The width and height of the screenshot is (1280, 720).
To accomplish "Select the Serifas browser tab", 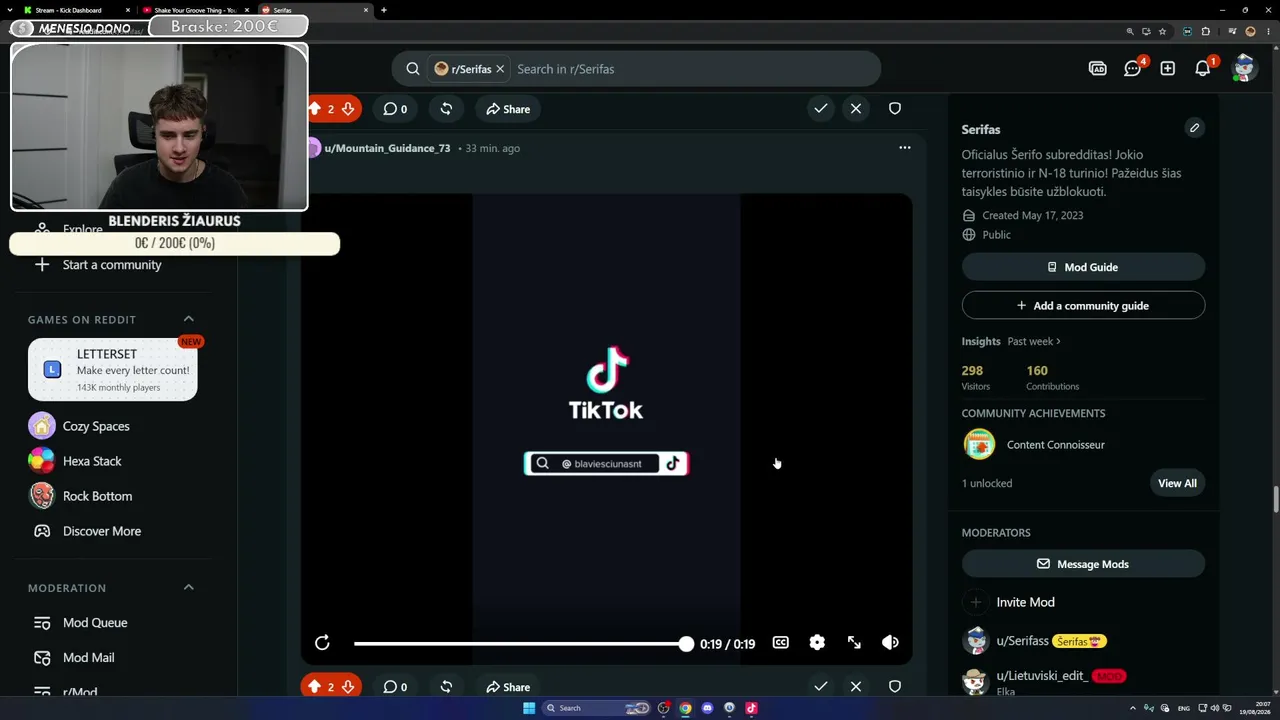I will click(314, 10).
